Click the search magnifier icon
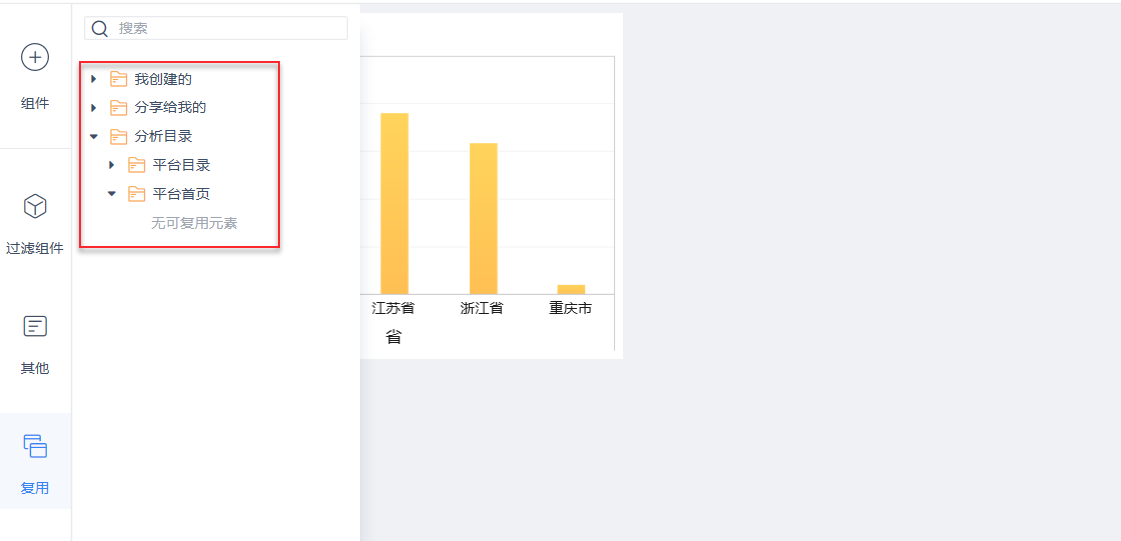This screenshot has height=541, width=1121. coord(100,29)
